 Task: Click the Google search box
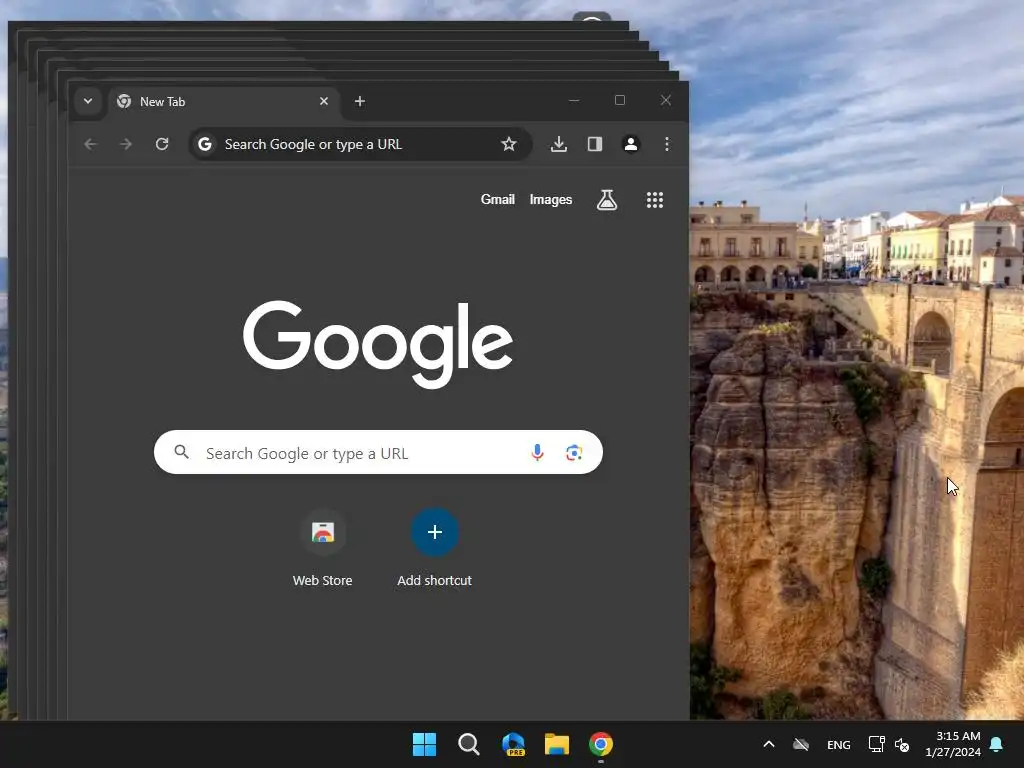click(x=378, y=452)
